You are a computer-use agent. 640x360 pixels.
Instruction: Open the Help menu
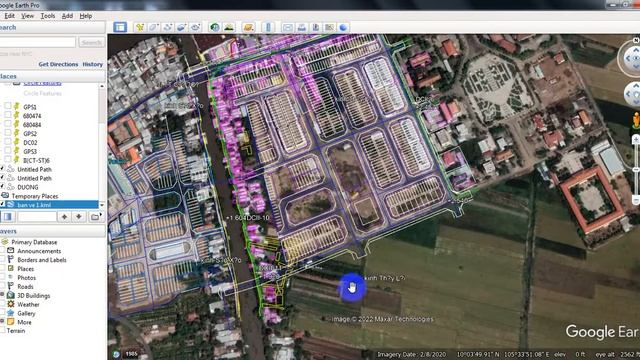pos(86,16)
